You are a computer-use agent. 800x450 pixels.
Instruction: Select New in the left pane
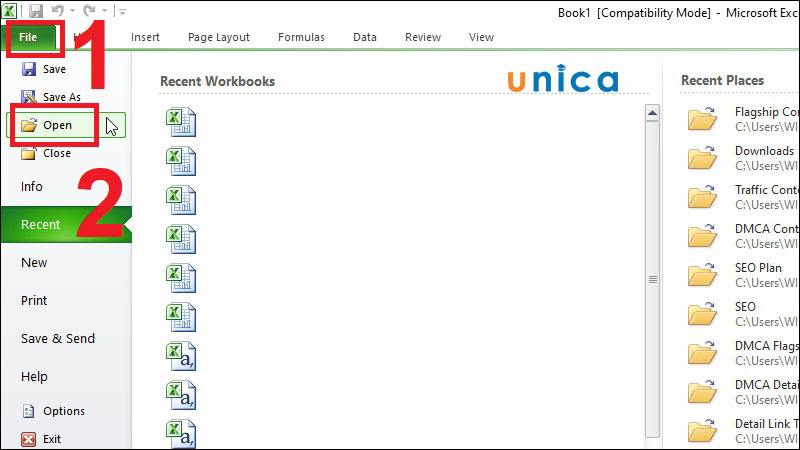tap(34, 263)
